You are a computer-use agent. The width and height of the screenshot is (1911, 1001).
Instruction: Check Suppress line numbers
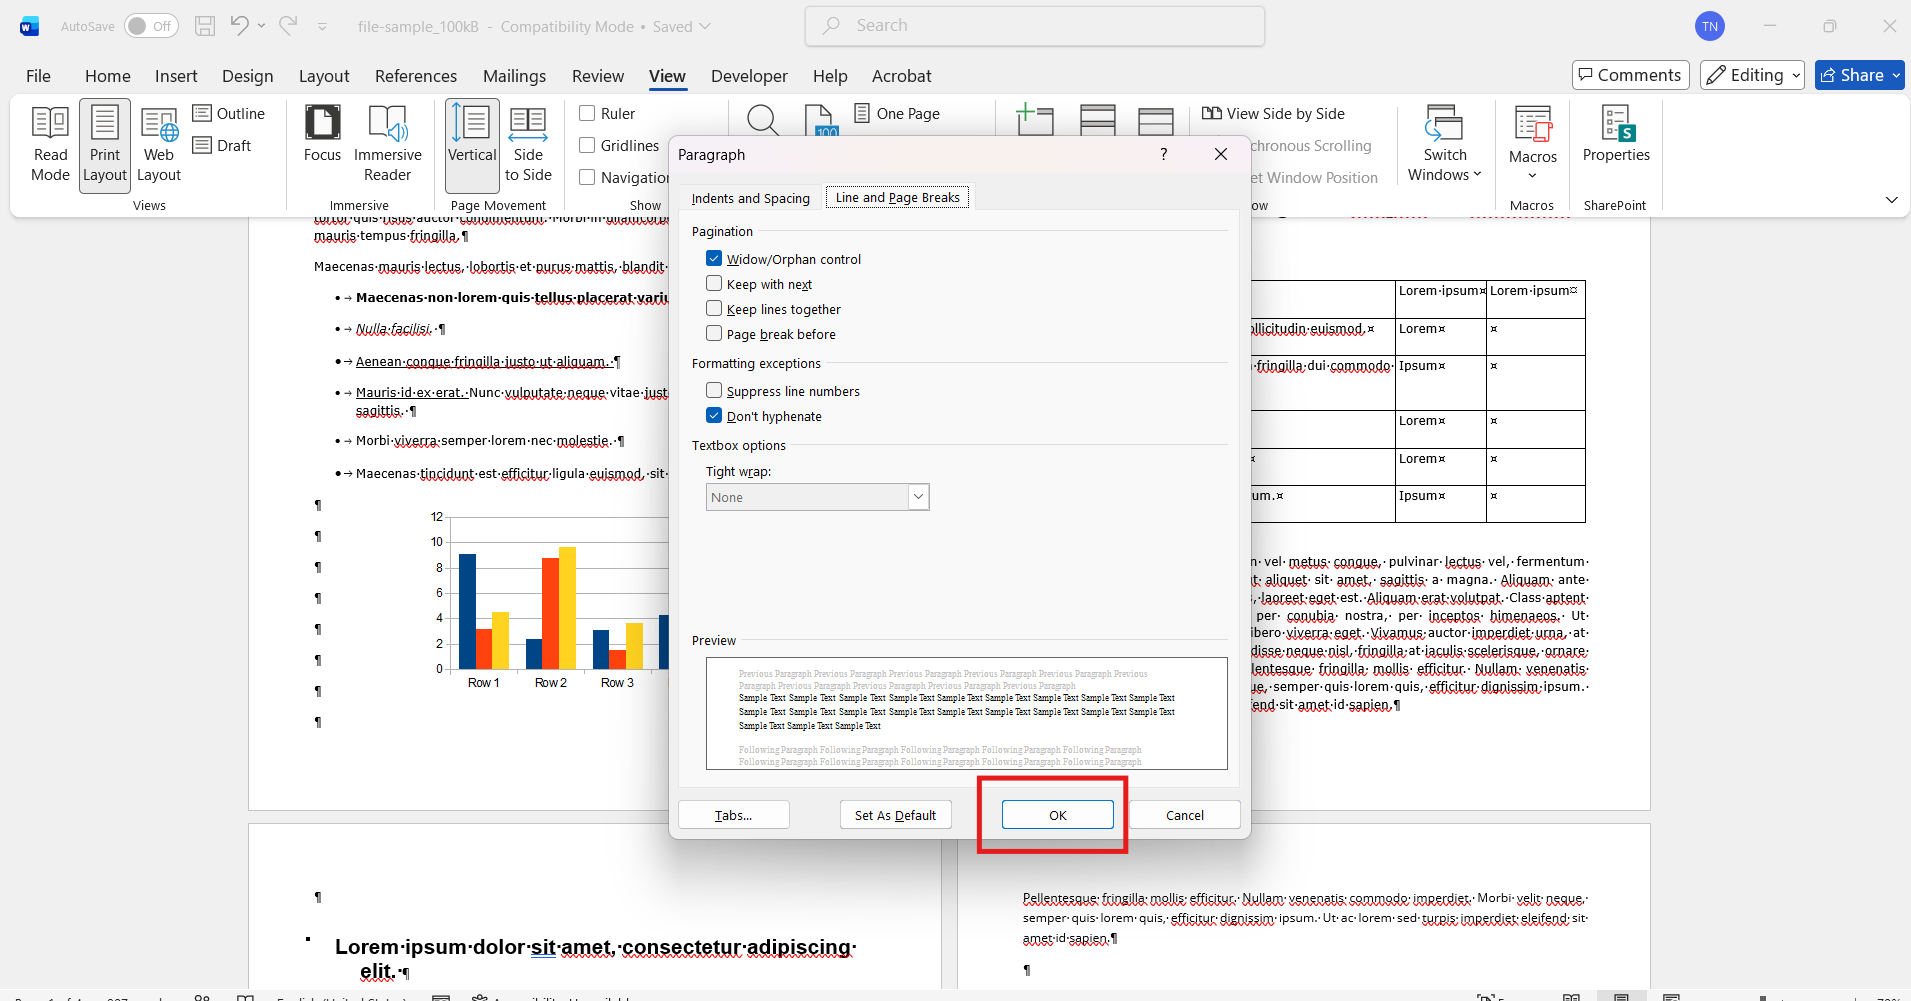[714, 391]
